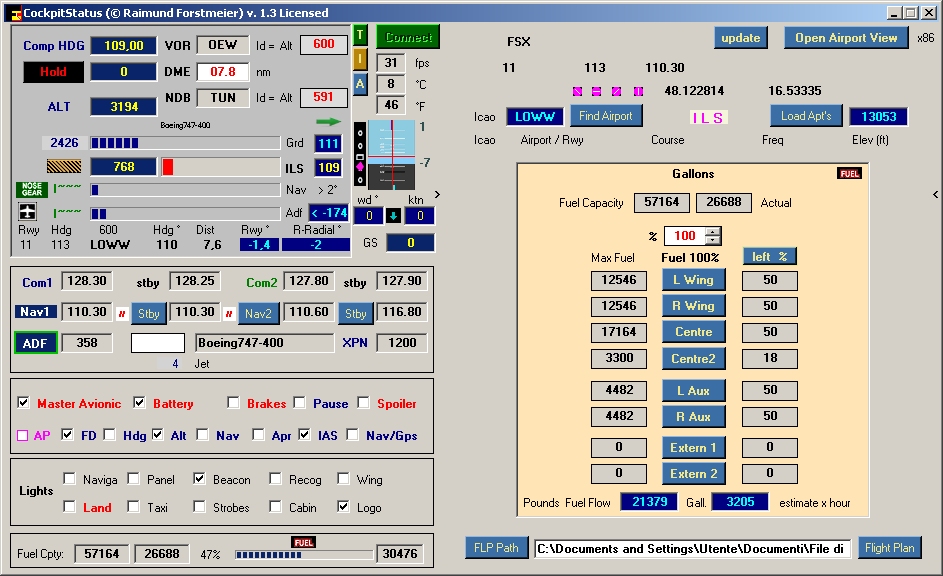Click the attitude indicator display

pyautogui.click(x=392, y=155)
